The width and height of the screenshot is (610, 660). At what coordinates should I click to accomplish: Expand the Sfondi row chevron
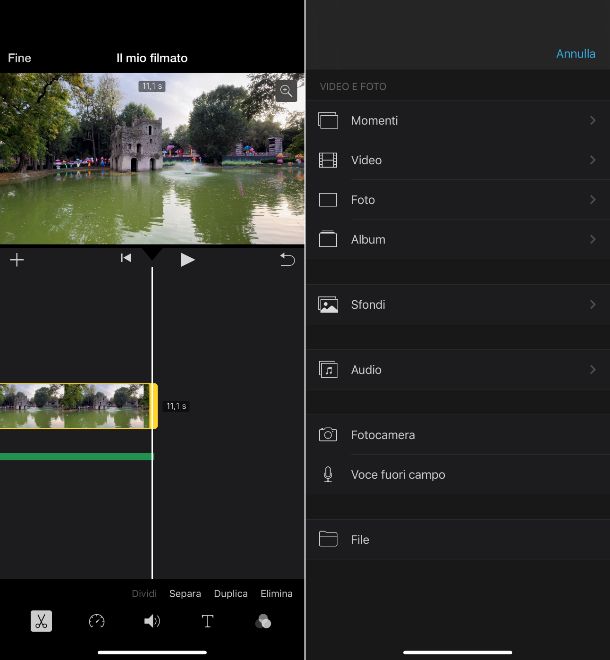592,305
